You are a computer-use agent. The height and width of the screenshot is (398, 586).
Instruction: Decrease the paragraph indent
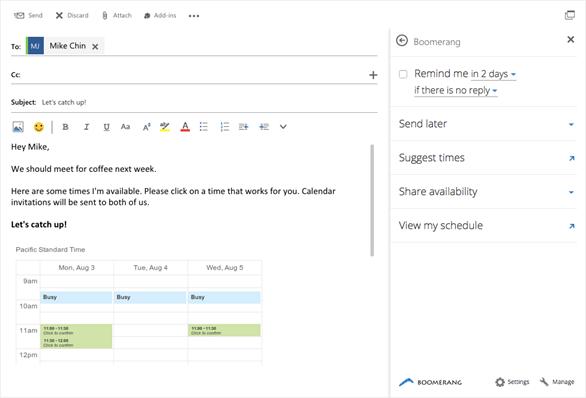(243, 127)
